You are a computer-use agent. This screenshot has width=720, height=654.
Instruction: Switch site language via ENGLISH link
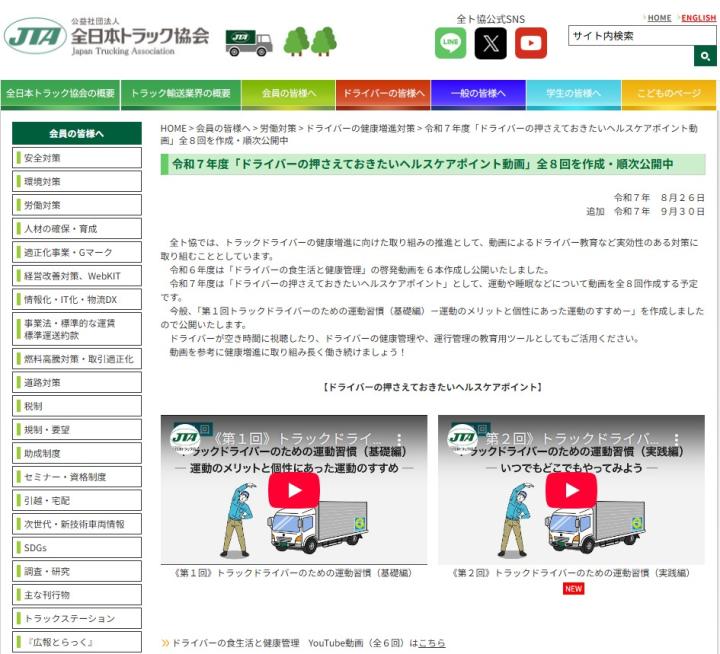pos(698,18)
